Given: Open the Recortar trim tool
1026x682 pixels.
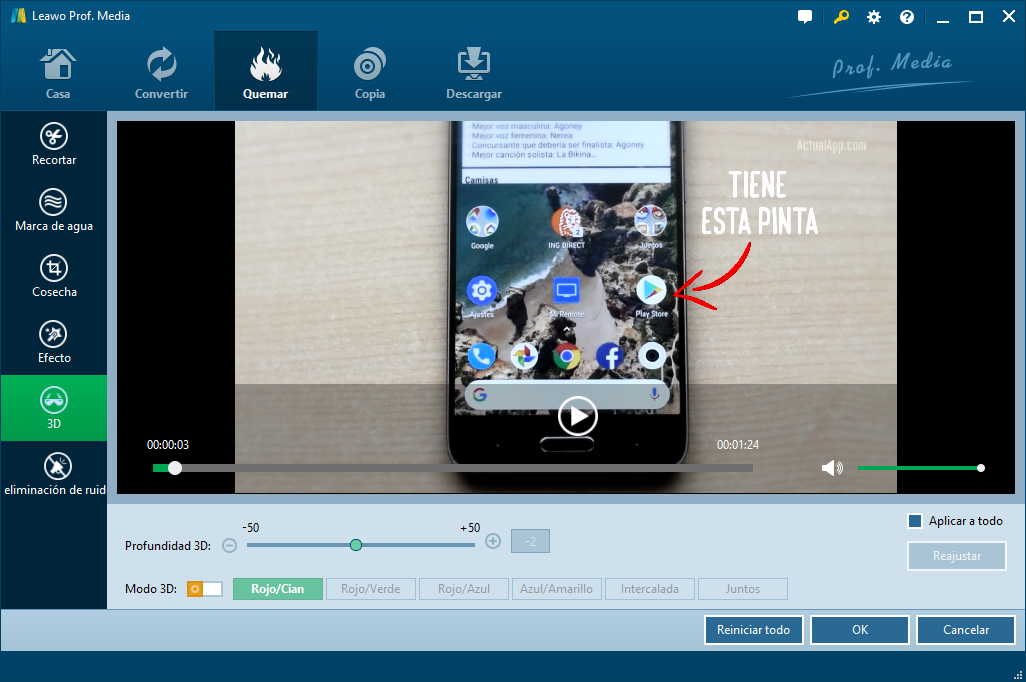Looking at the screenshot, I should 54,144.
